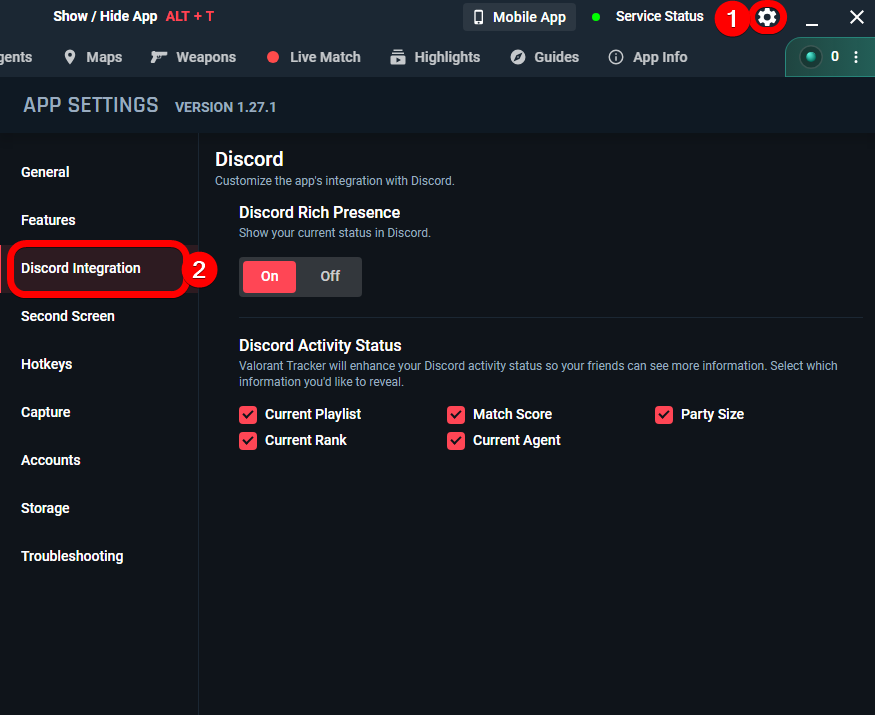Viewport: 875px width, 715px height.
Task: Click the App Info circle icon
Action: pos(616,57)
